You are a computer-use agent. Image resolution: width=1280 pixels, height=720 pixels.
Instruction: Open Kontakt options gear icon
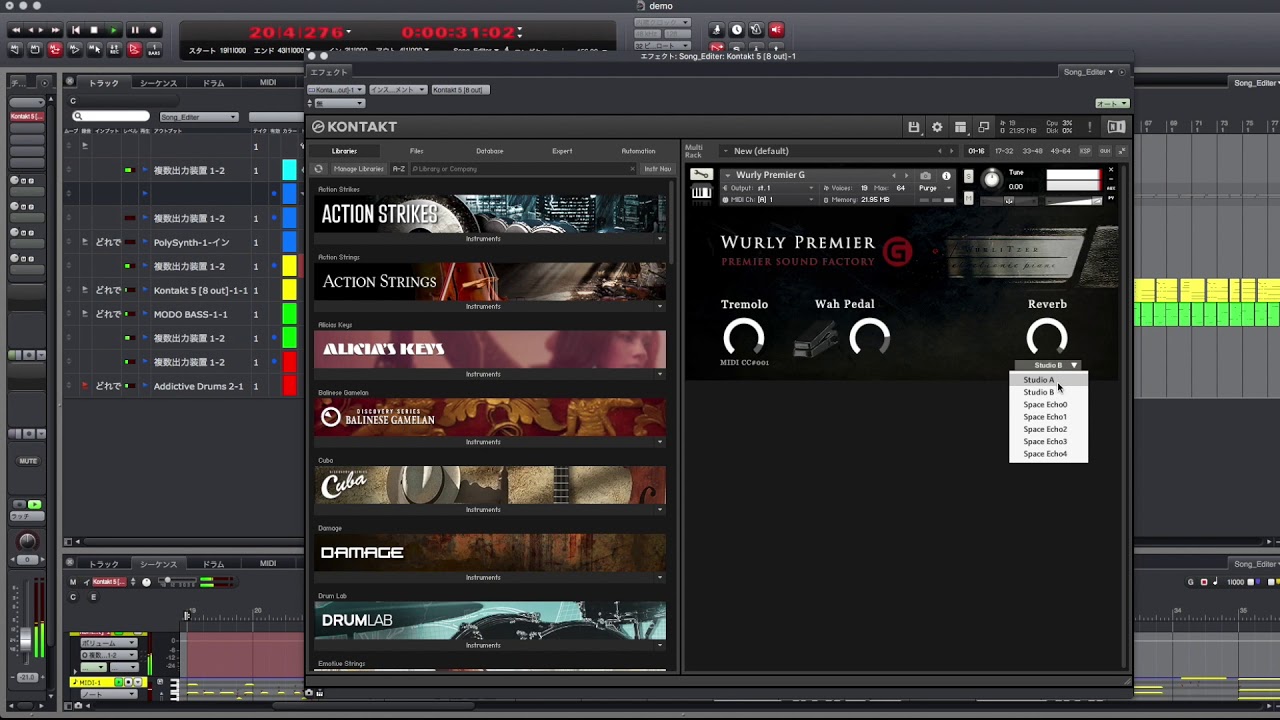point(937,127)
